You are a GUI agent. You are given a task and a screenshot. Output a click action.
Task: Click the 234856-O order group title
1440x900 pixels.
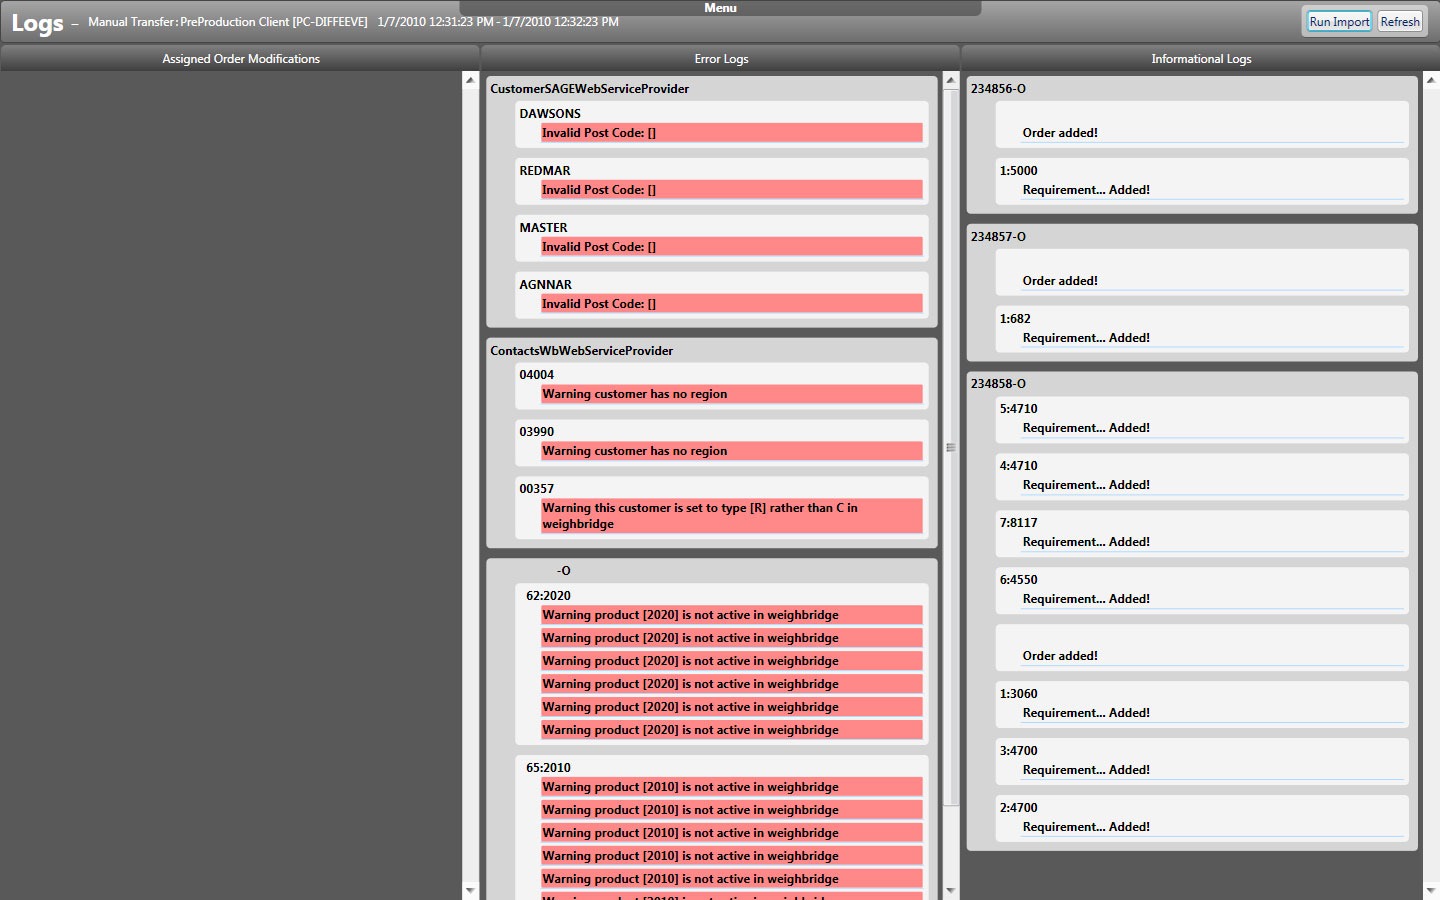pyautogui.click(x=998, y=89)
